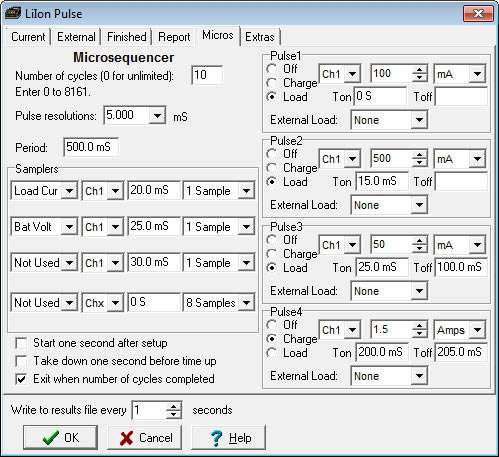Image resolution: width=499 pixels, height=457 pixels.
Task: Open Bat Volt row sample count dropdown
Action: [246, 227]
